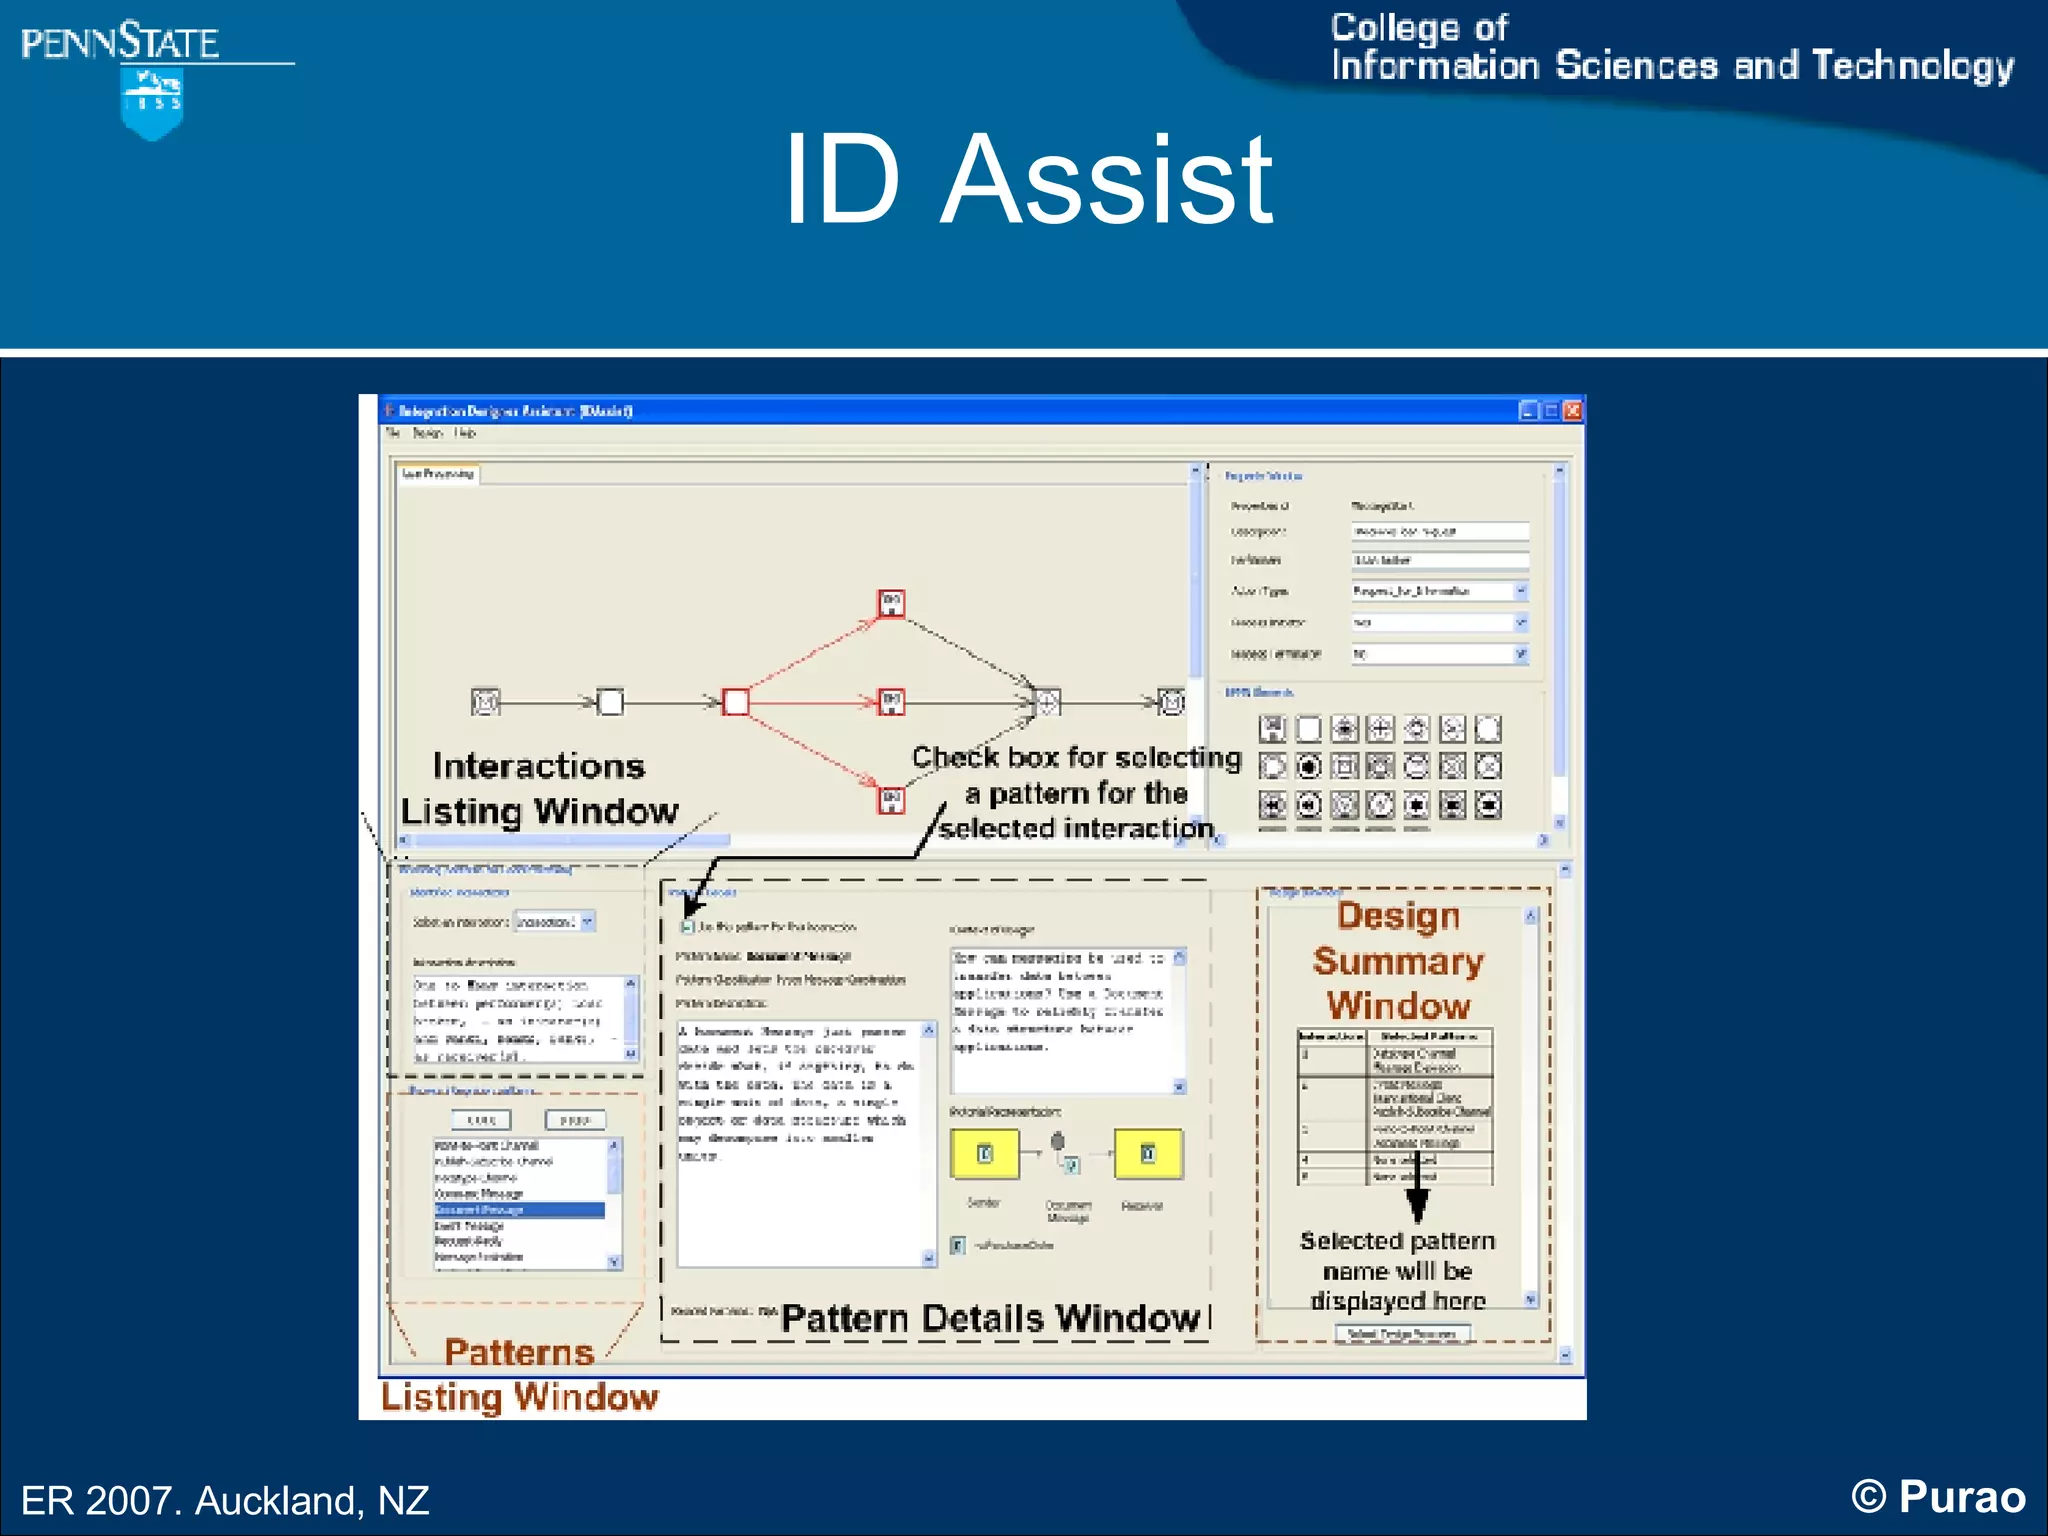Image resolution: width=2048 pixels, height=1536 pixels.
Task: Pick the first element in the BPMN palette's middle row
Action: point(1272,767)
